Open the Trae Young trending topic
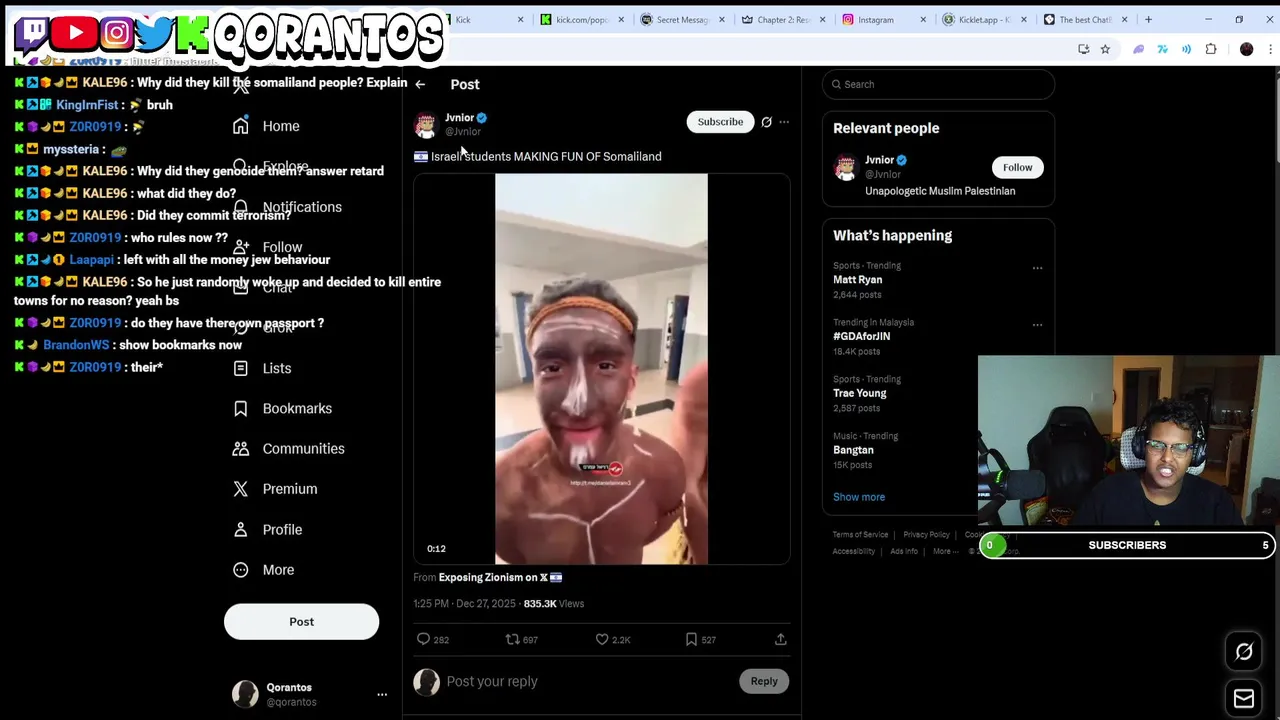The width and height of the screenshot is (1280, 720). 859,393
